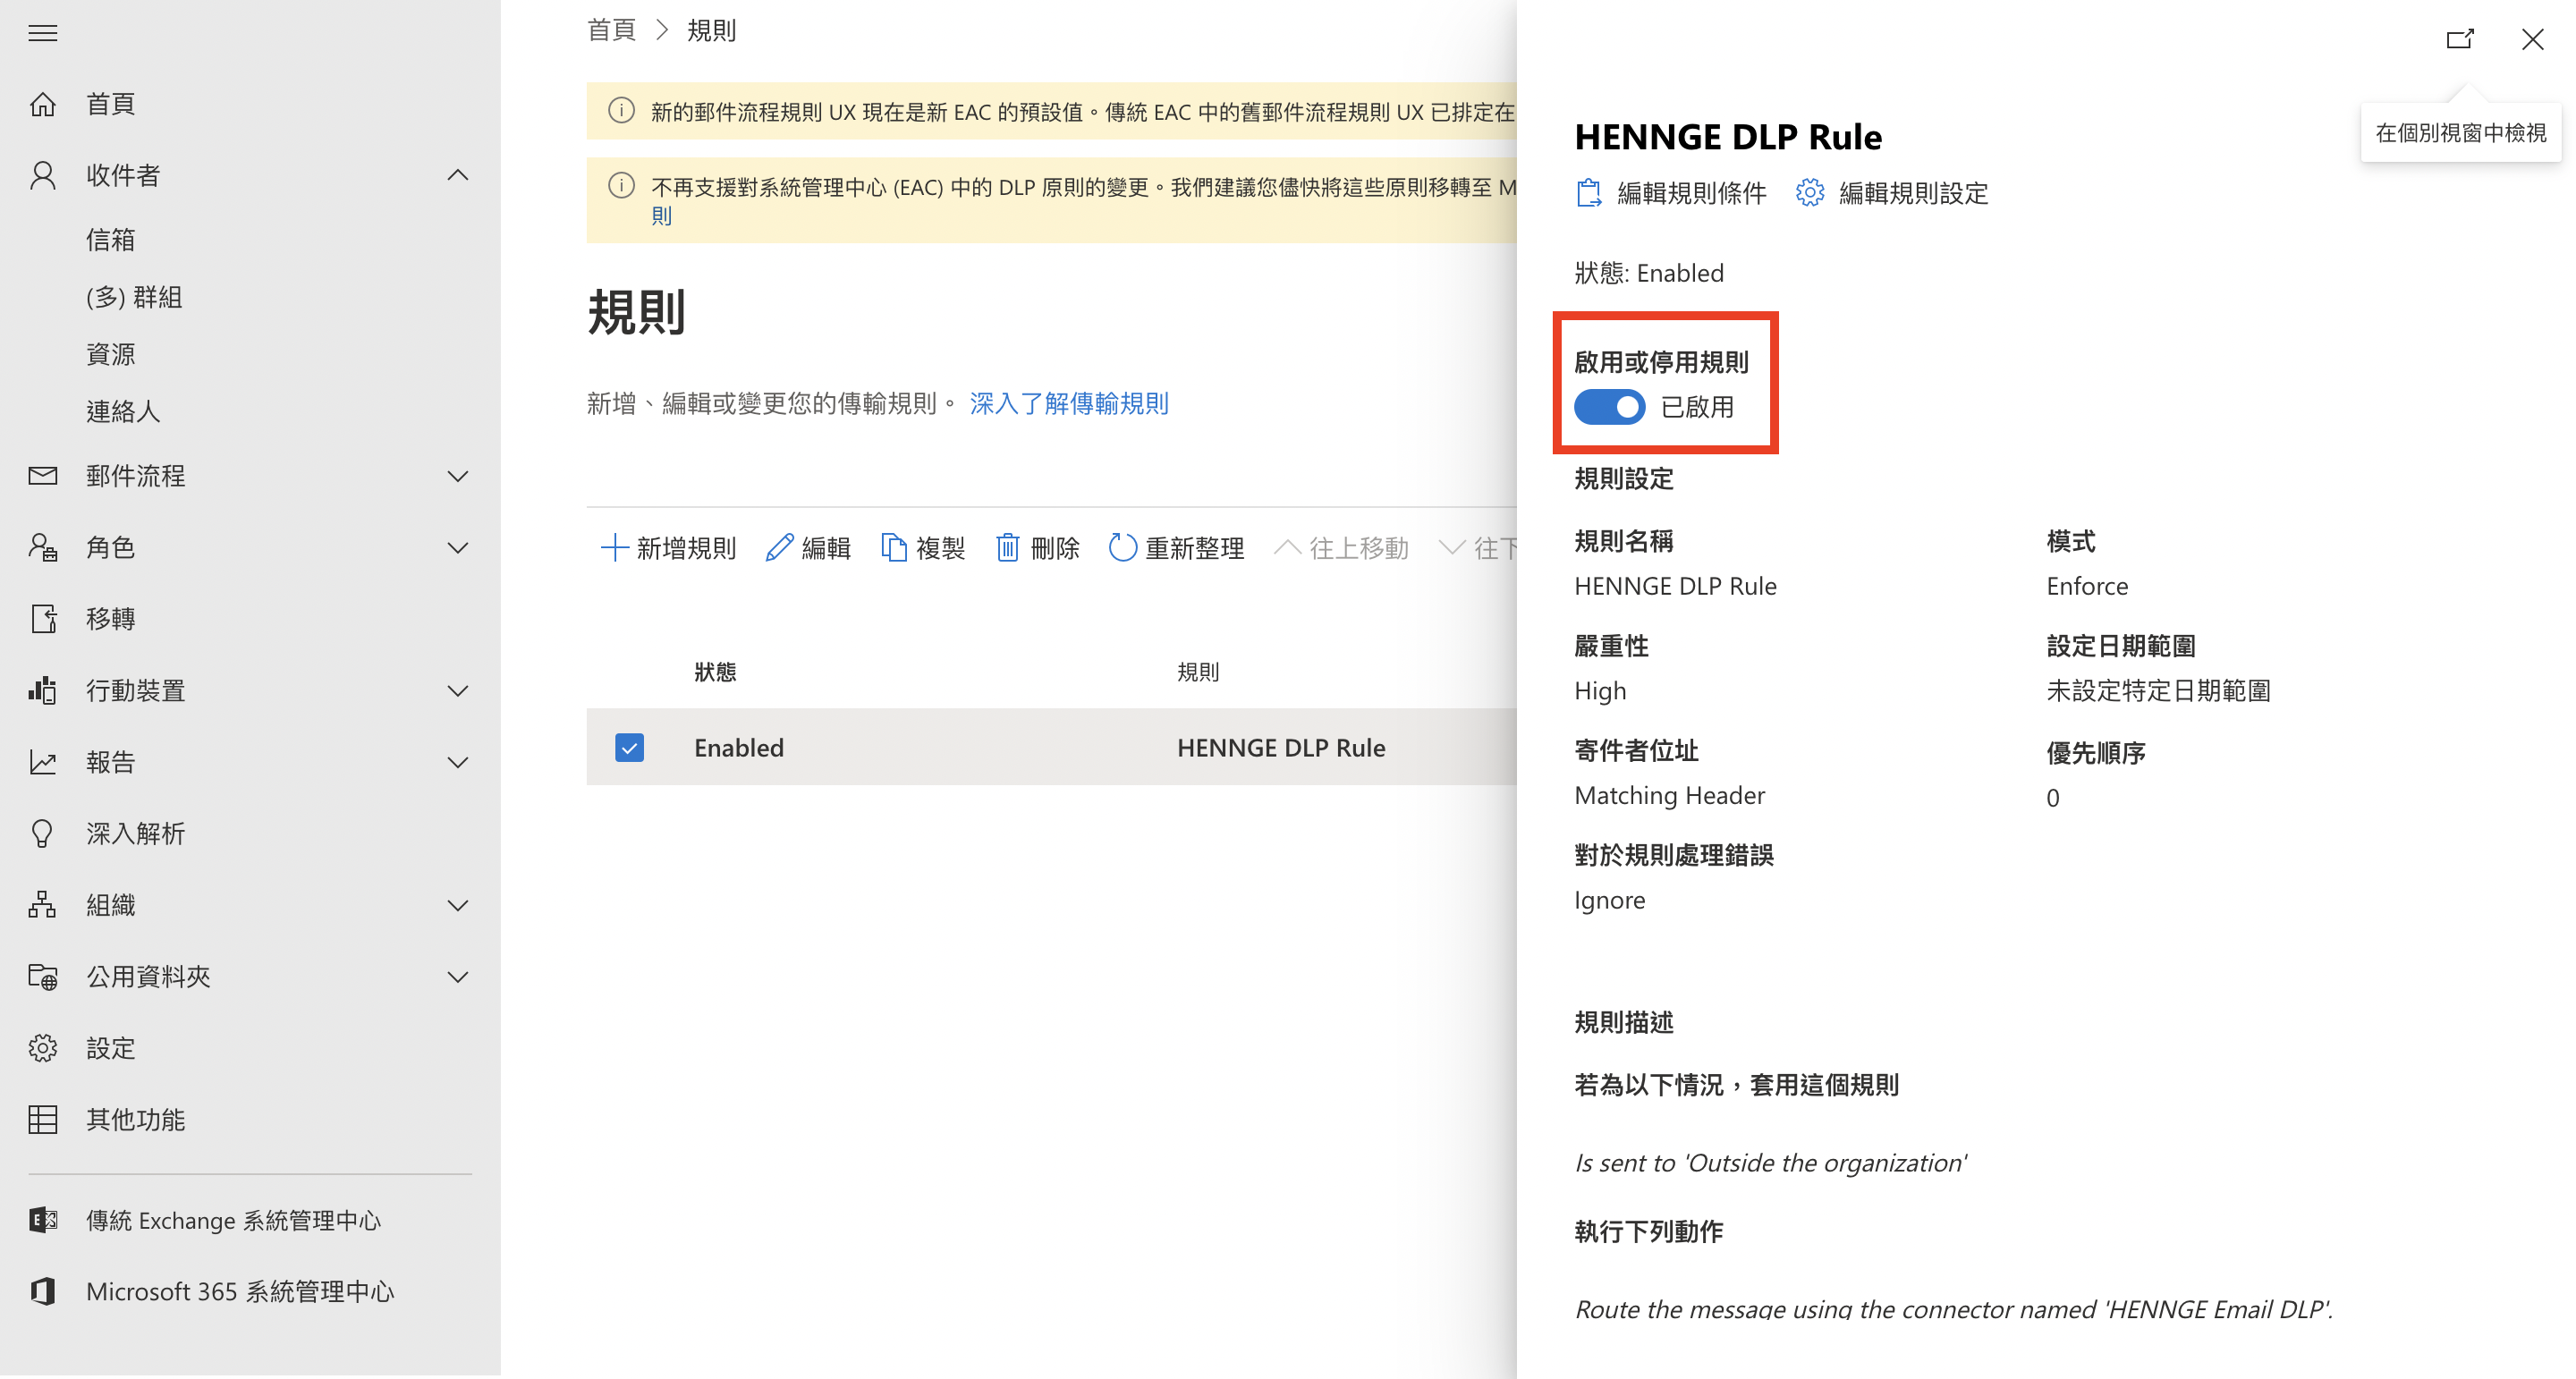Click the lightbulb icon for 深入解析
Image resolution: width=2576 pixels, height=1379 pixels.
42,833
